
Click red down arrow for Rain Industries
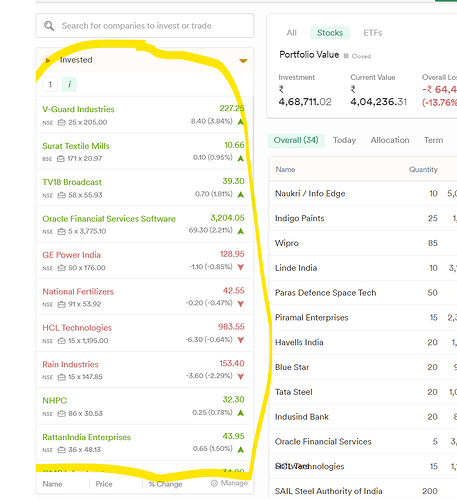[240, 376]
